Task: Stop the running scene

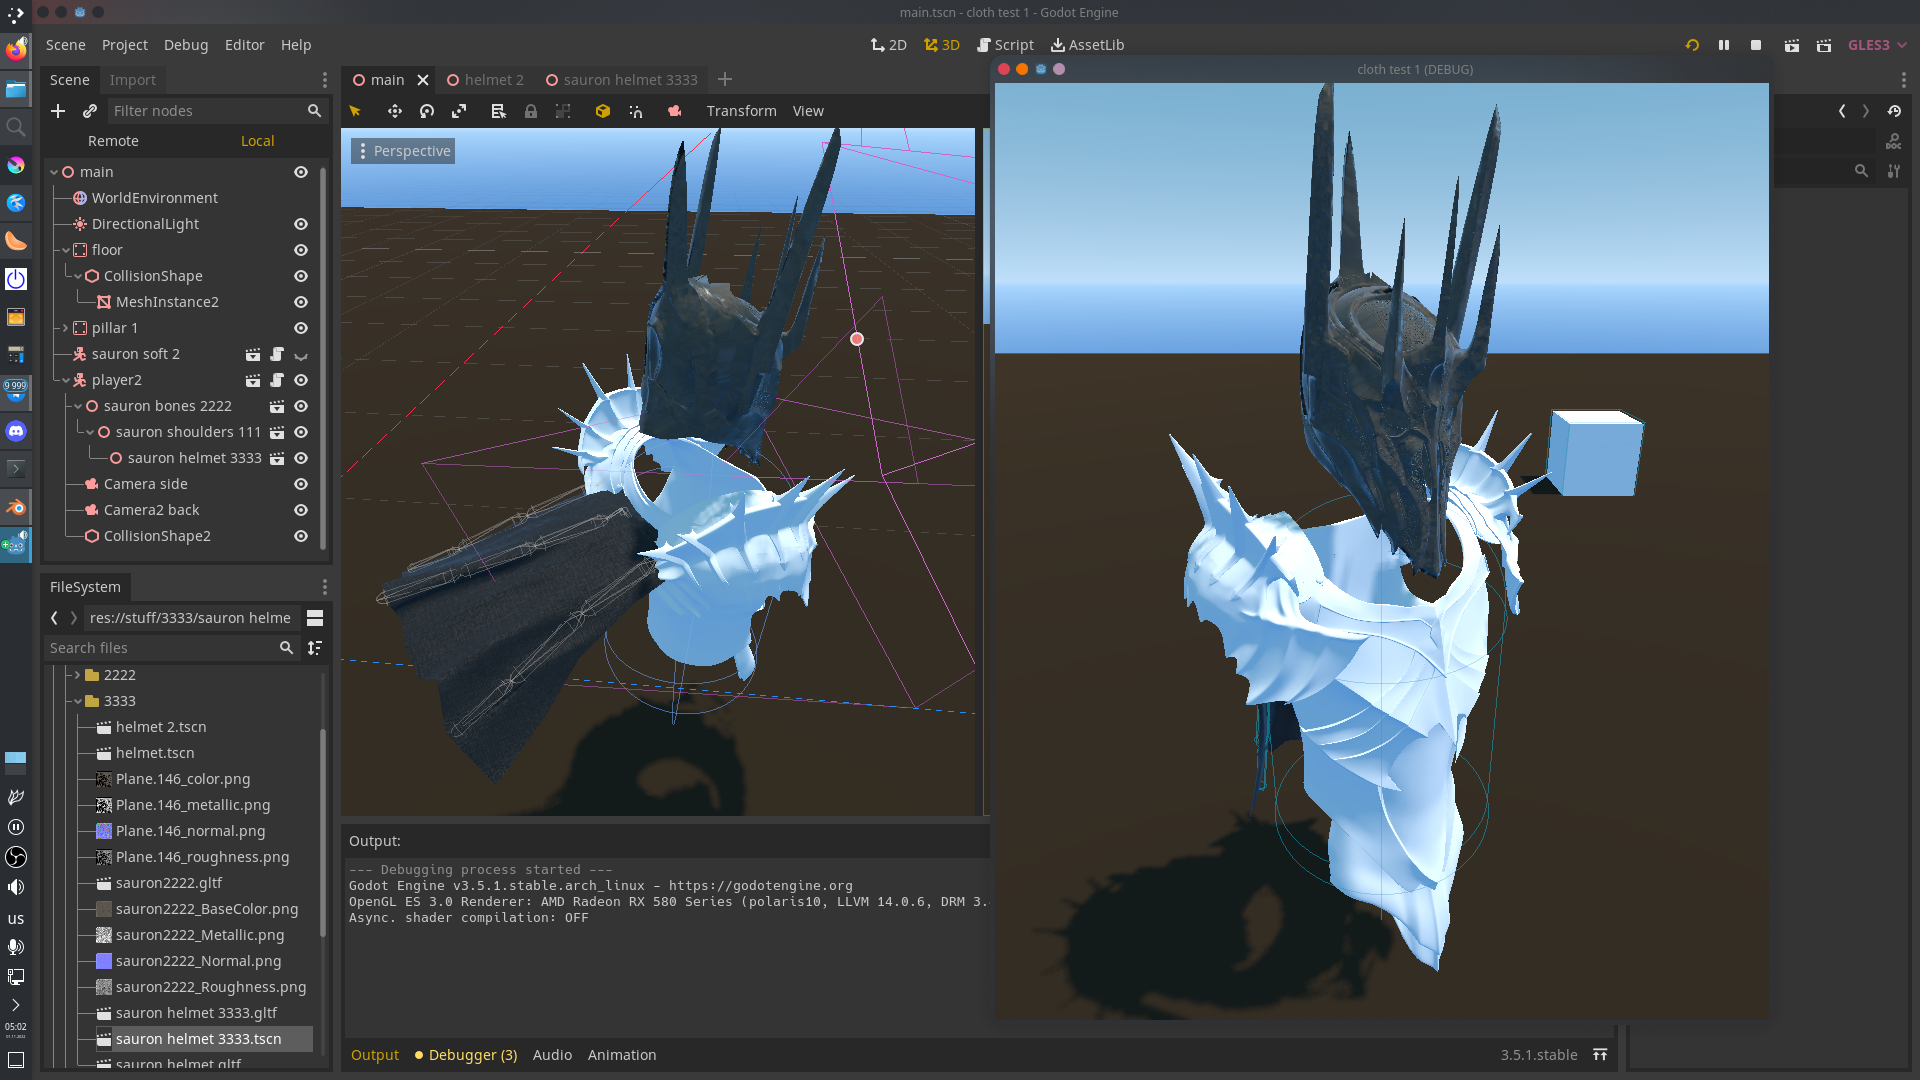Action: point(1756,45)
